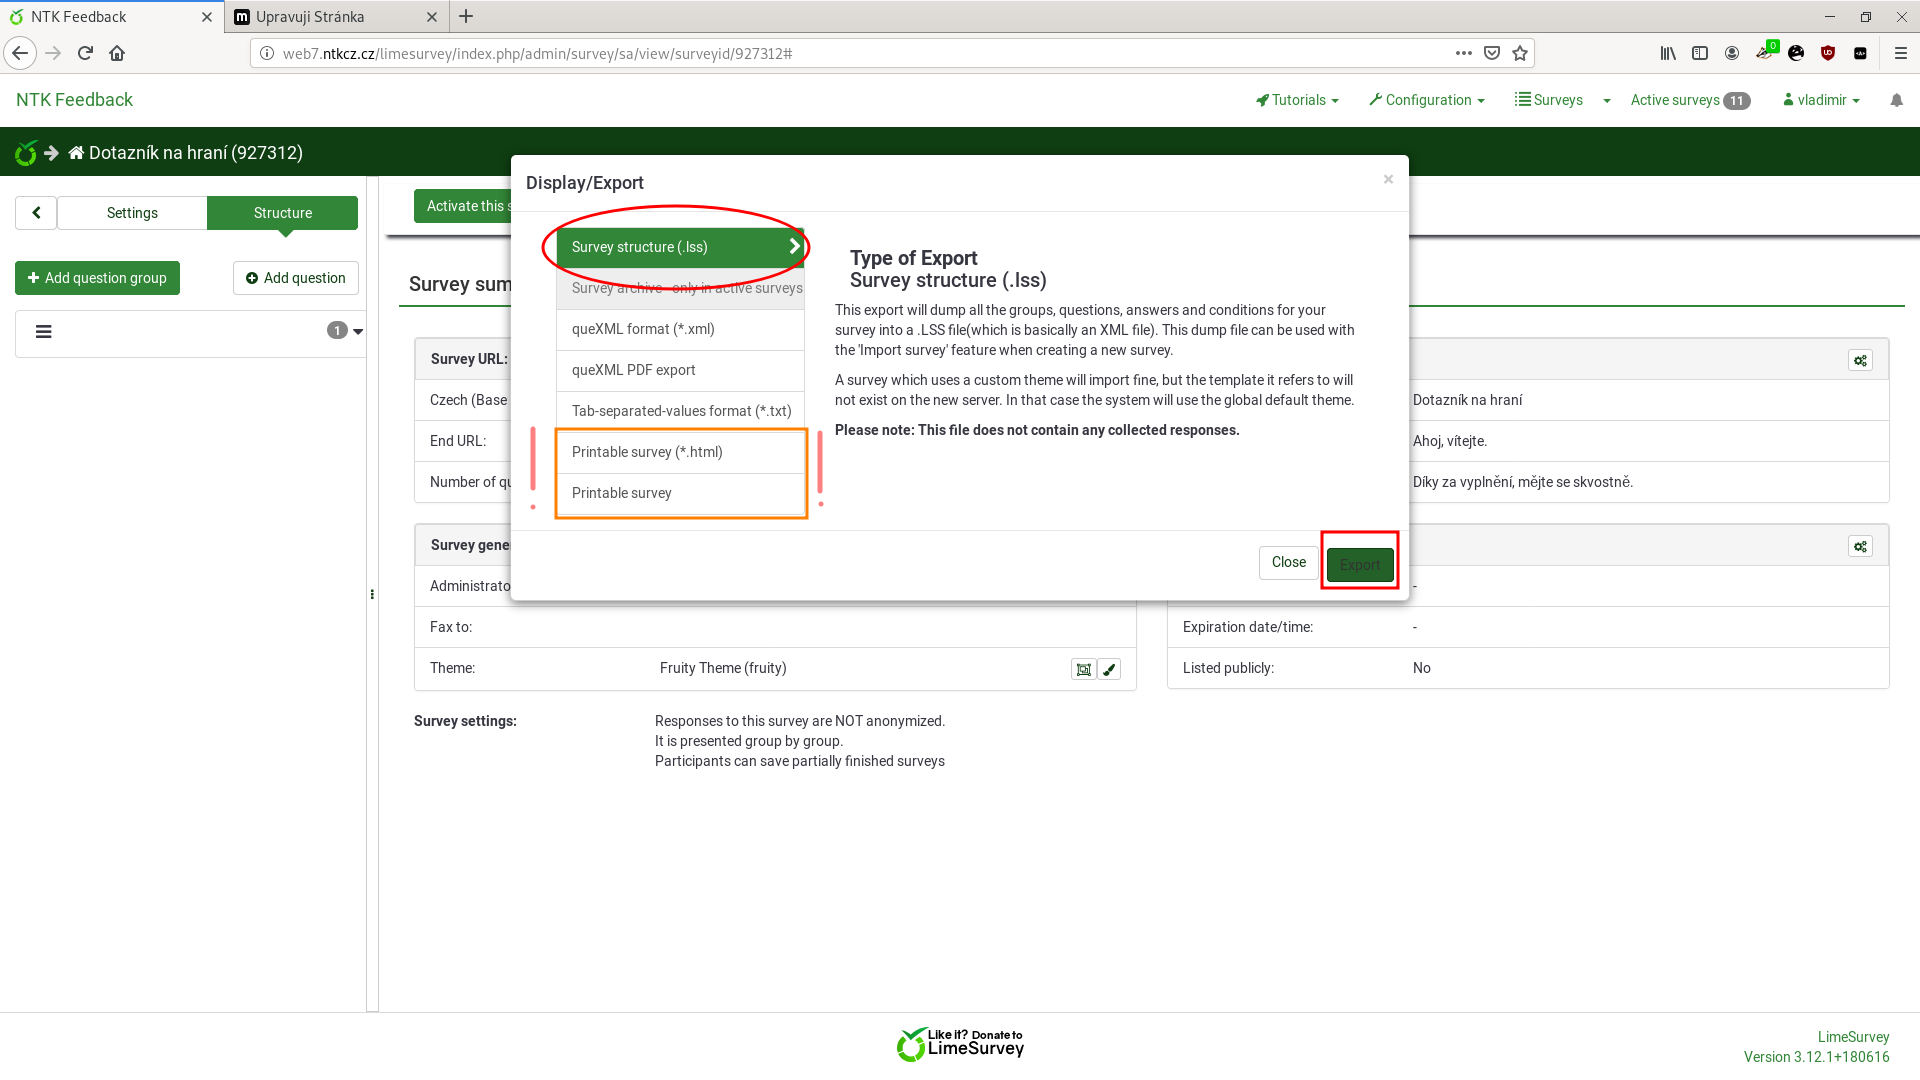Collapse sidebar with back arrow button
The image size is (1920, 1080).
[x=36, y=213]
